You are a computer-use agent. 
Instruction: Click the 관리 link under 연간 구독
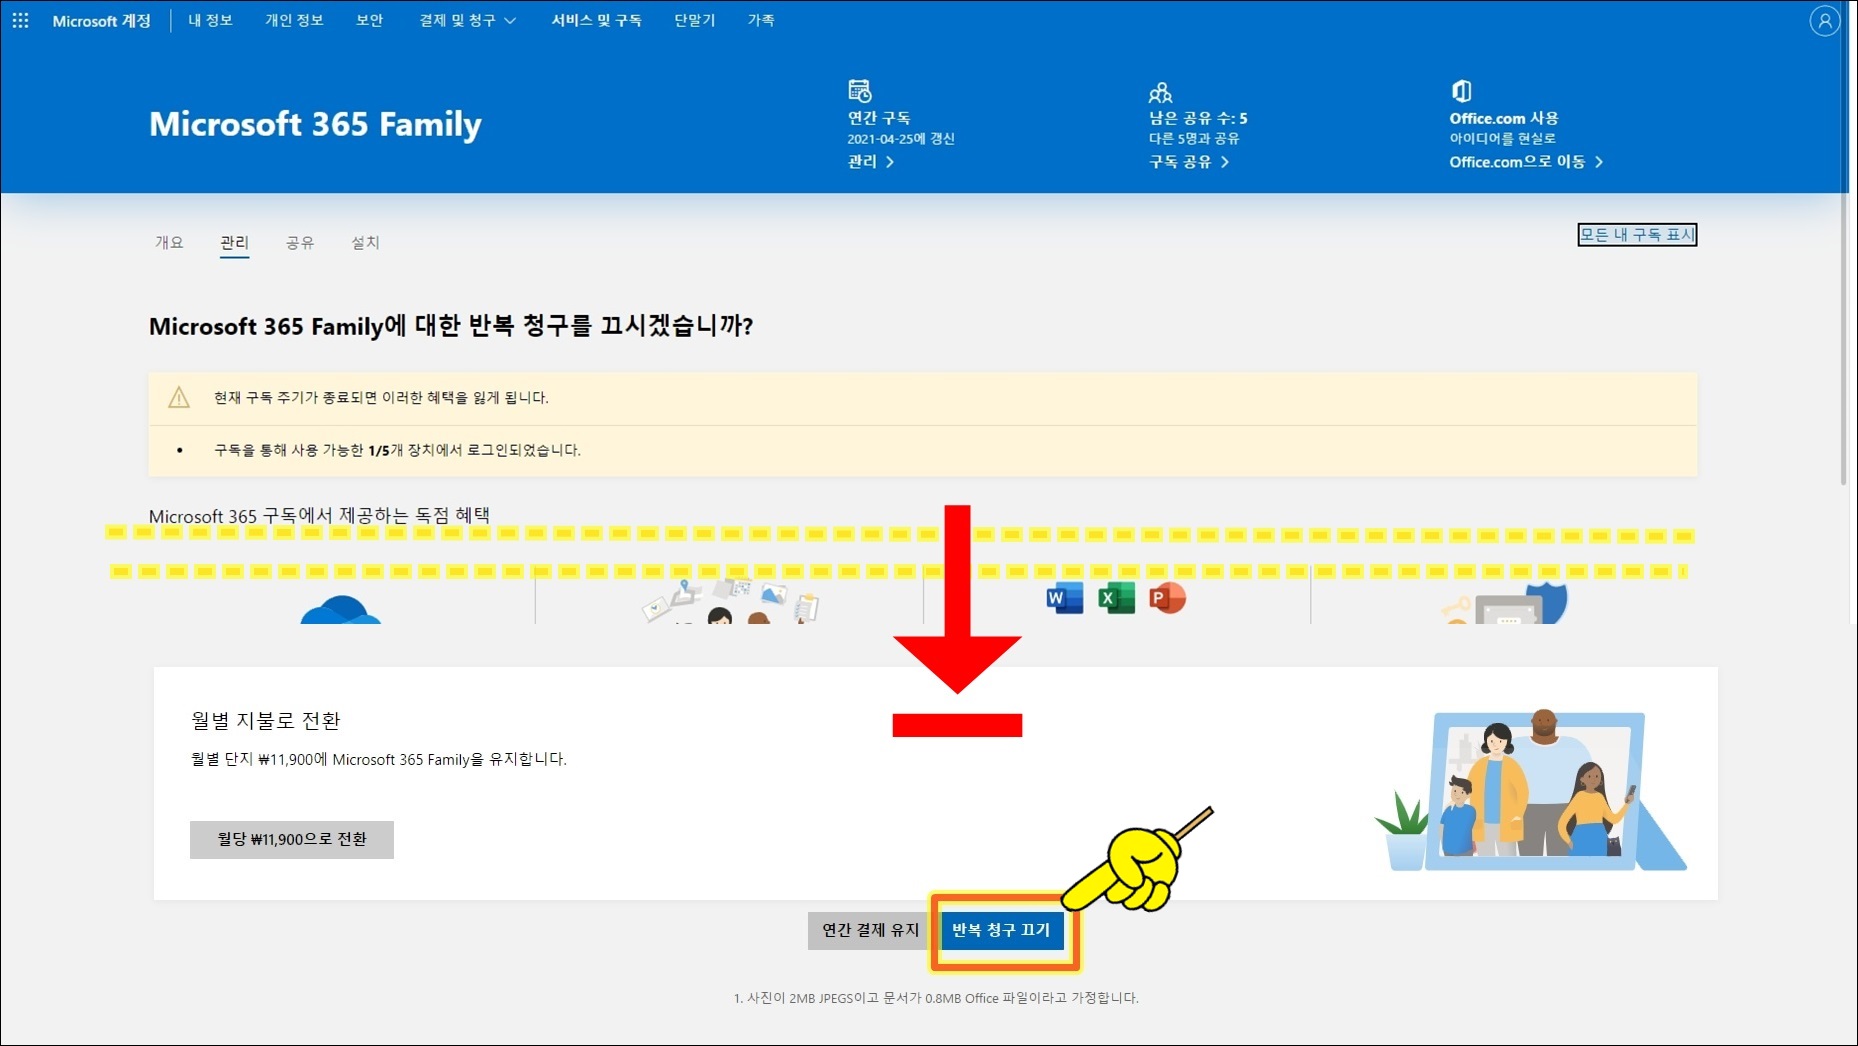(870, 161)
